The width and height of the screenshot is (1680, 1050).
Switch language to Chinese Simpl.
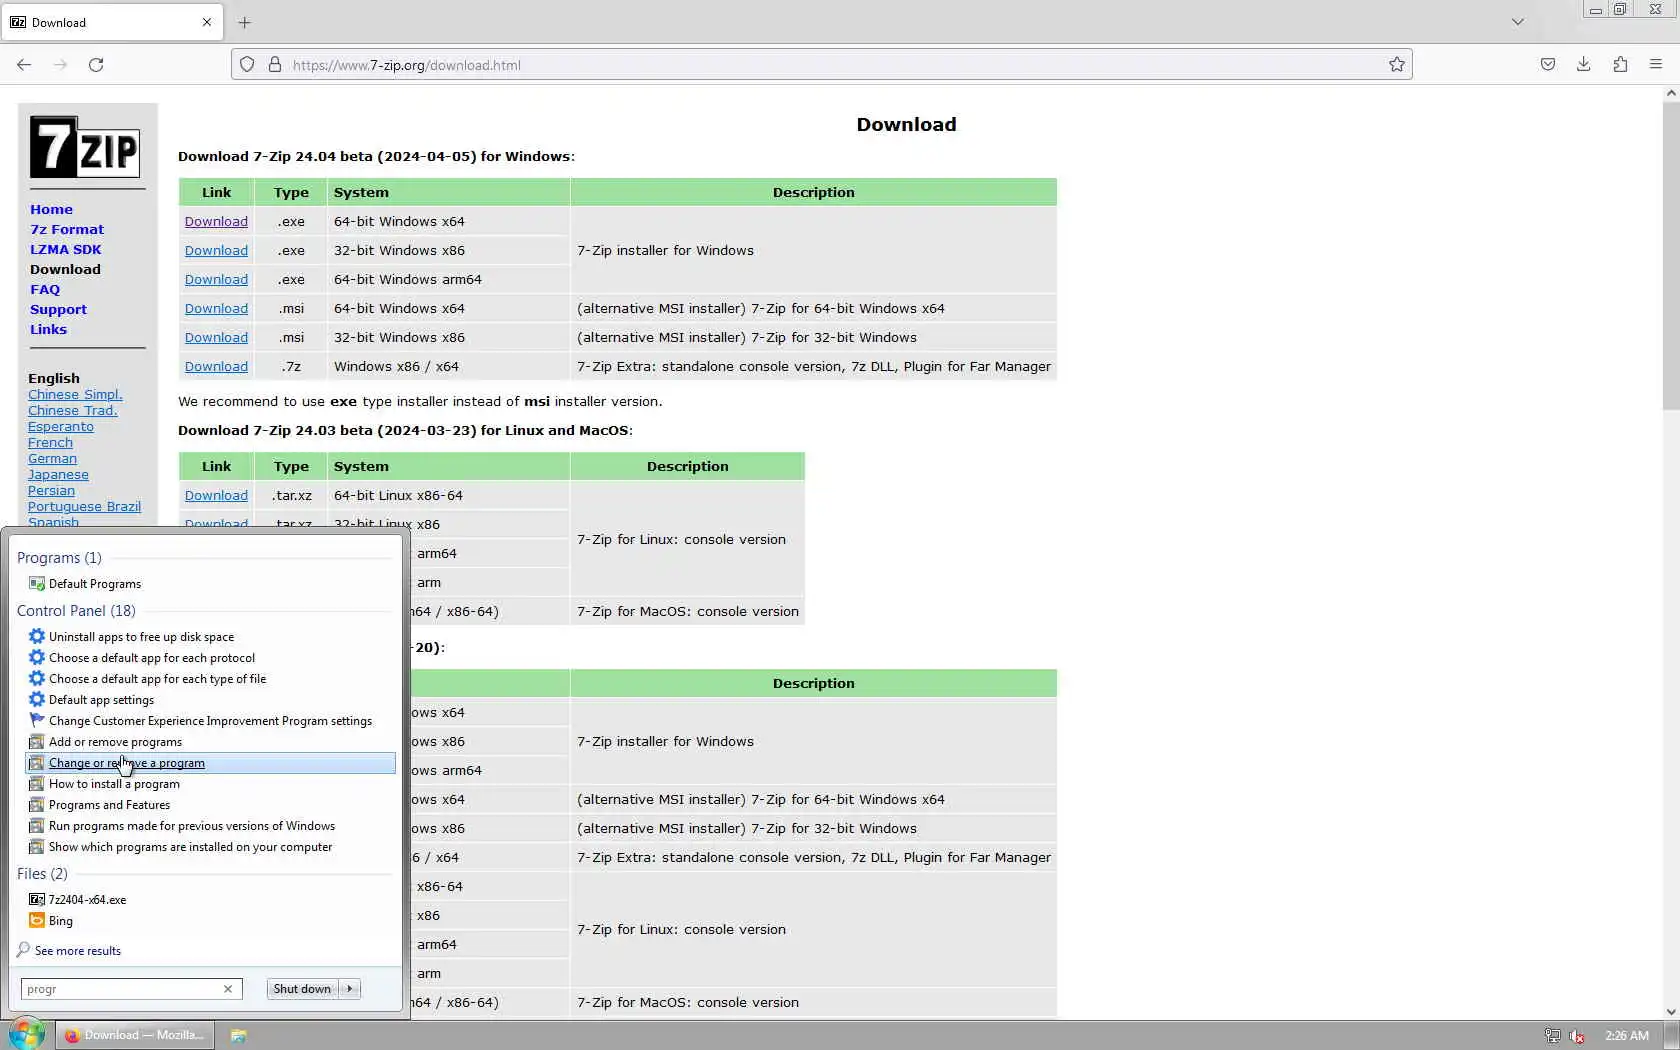(75, 395)
